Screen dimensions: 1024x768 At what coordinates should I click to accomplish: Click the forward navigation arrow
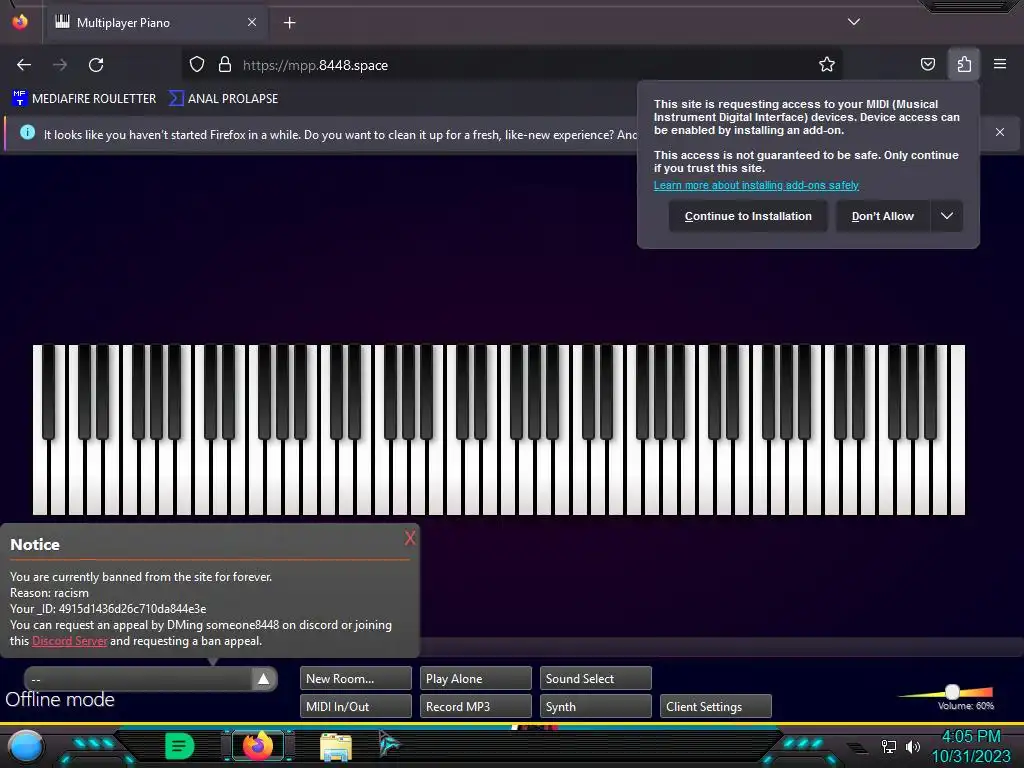pyautogui.click(x=60, y=65)
